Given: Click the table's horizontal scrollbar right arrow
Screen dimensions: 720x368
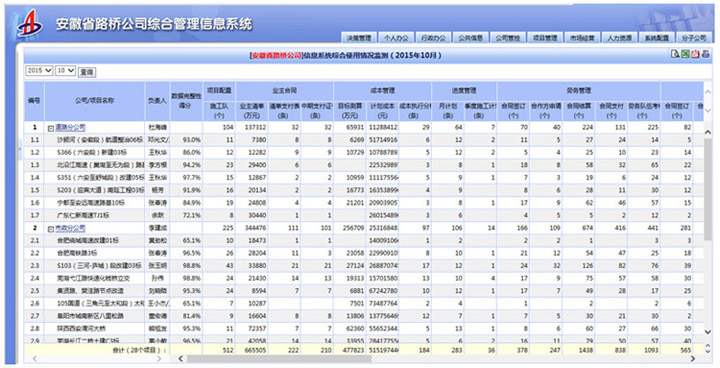Looking at the screenshot, I should pyautogui.click(x=693, y=359).
